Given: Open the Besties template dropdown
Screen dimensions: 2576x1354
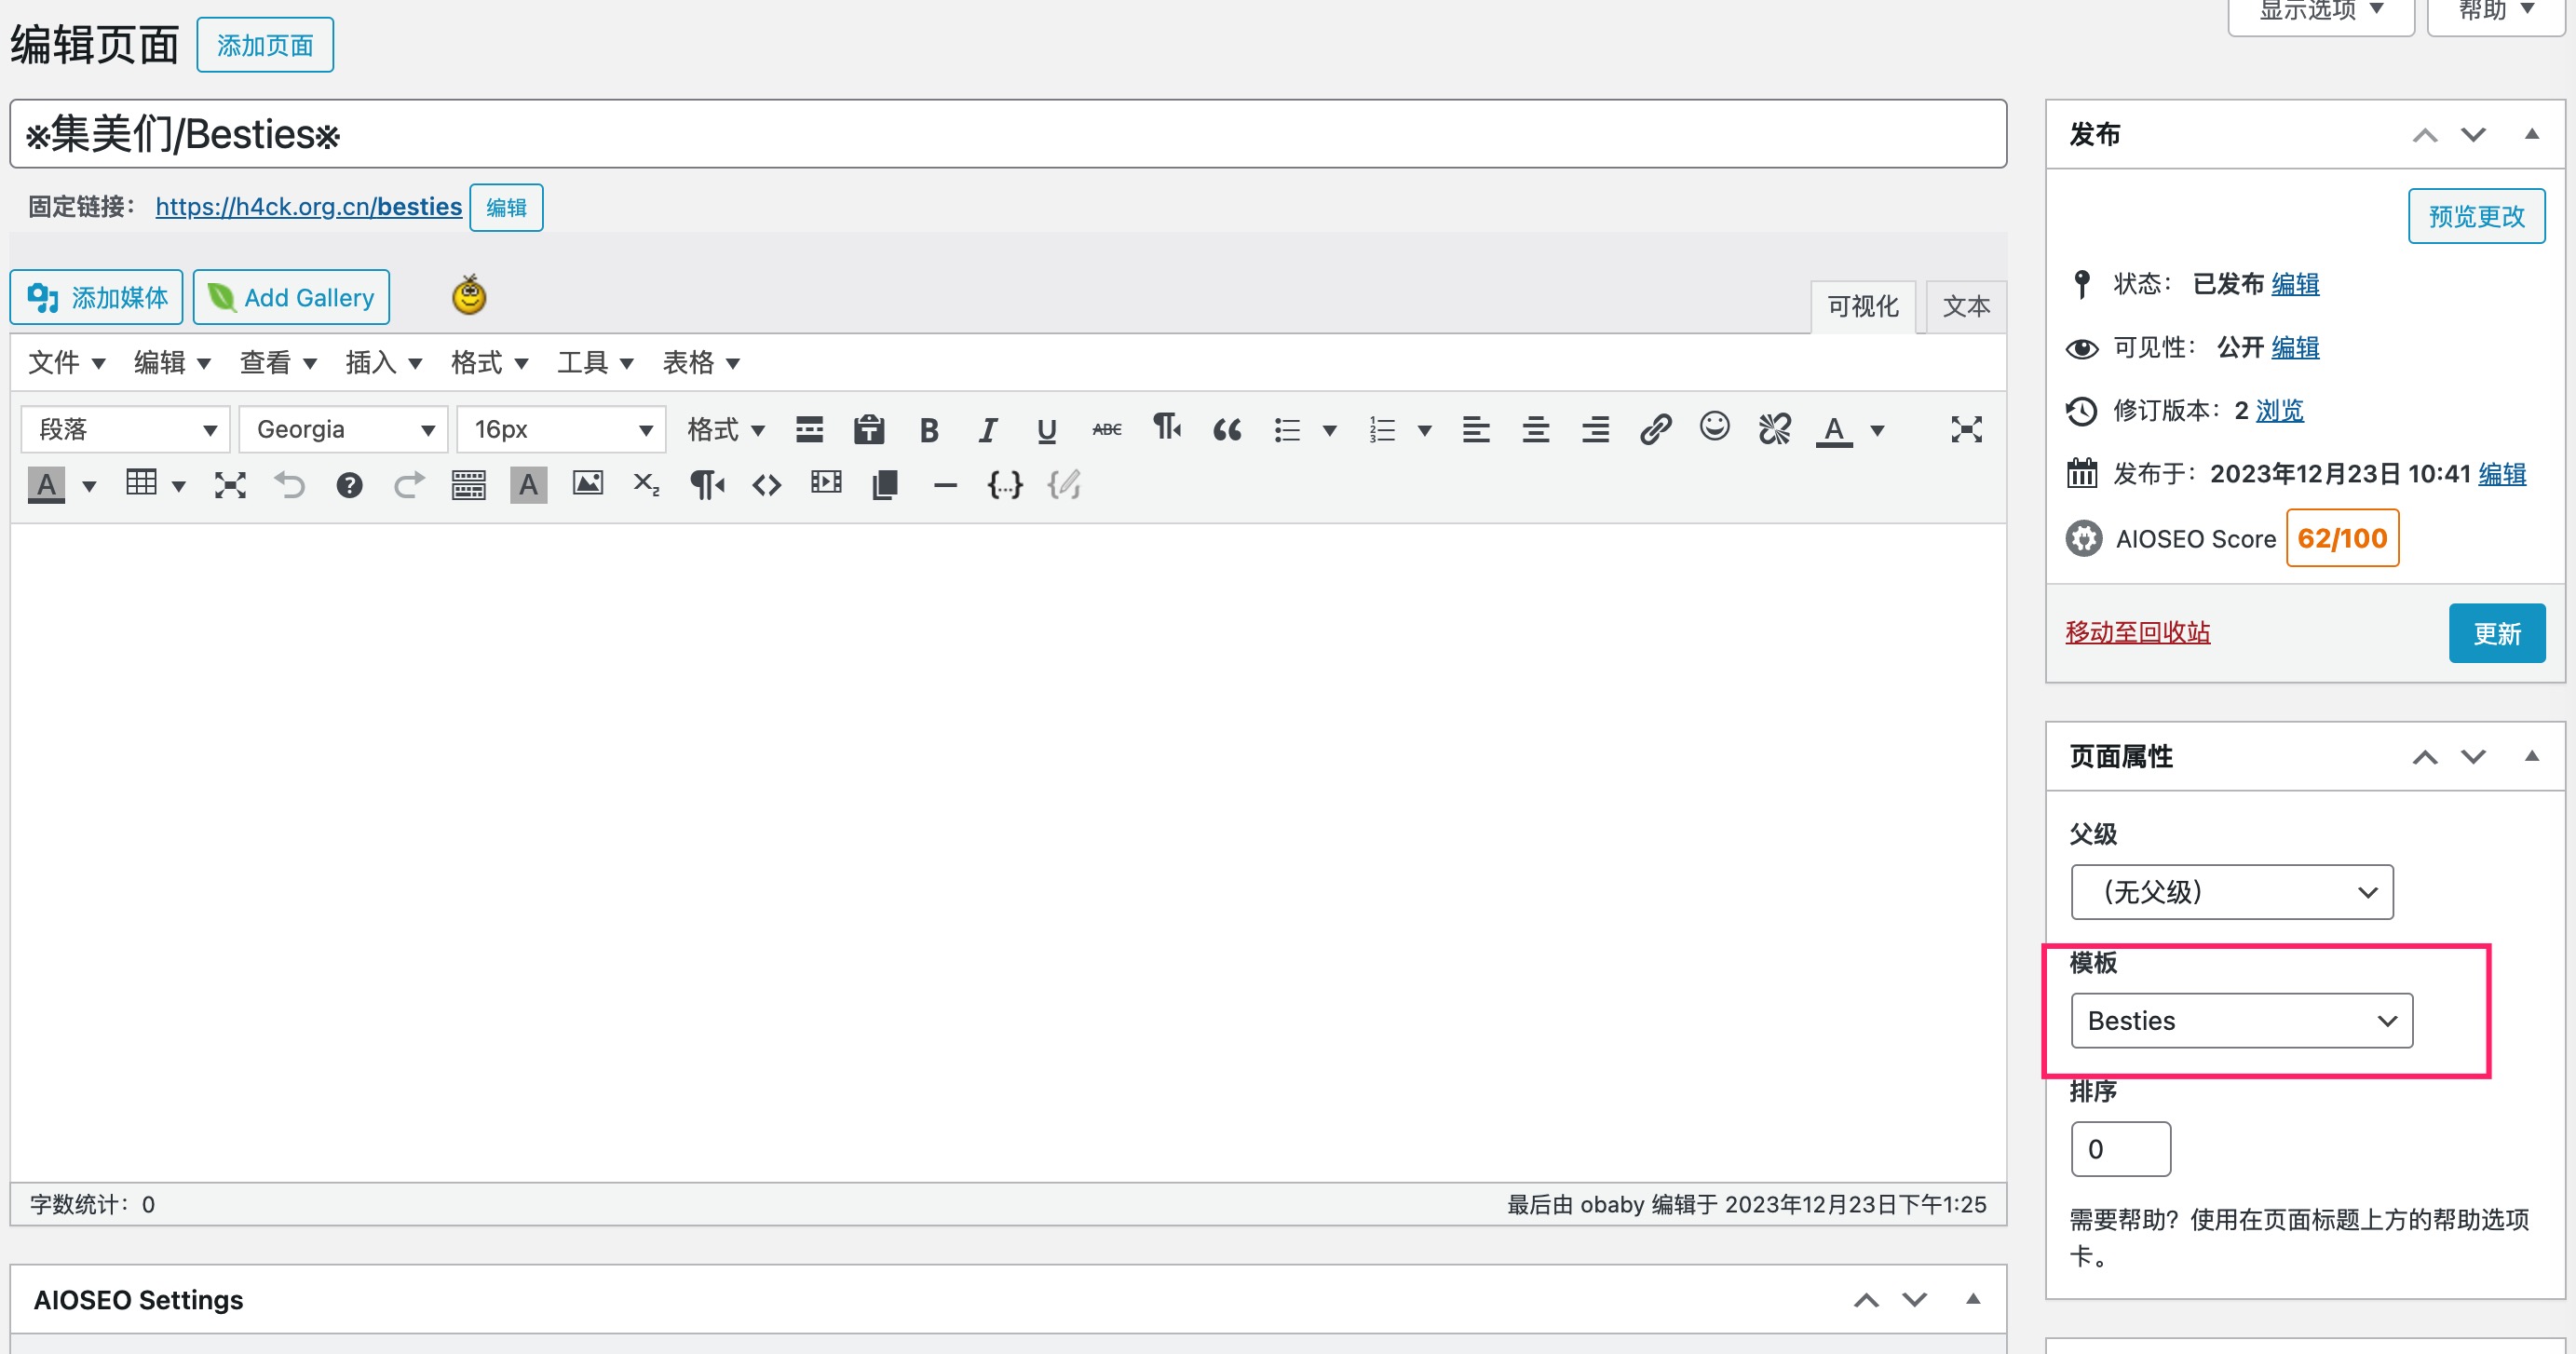Looking at the screenshot, I should [2241, 1021].
